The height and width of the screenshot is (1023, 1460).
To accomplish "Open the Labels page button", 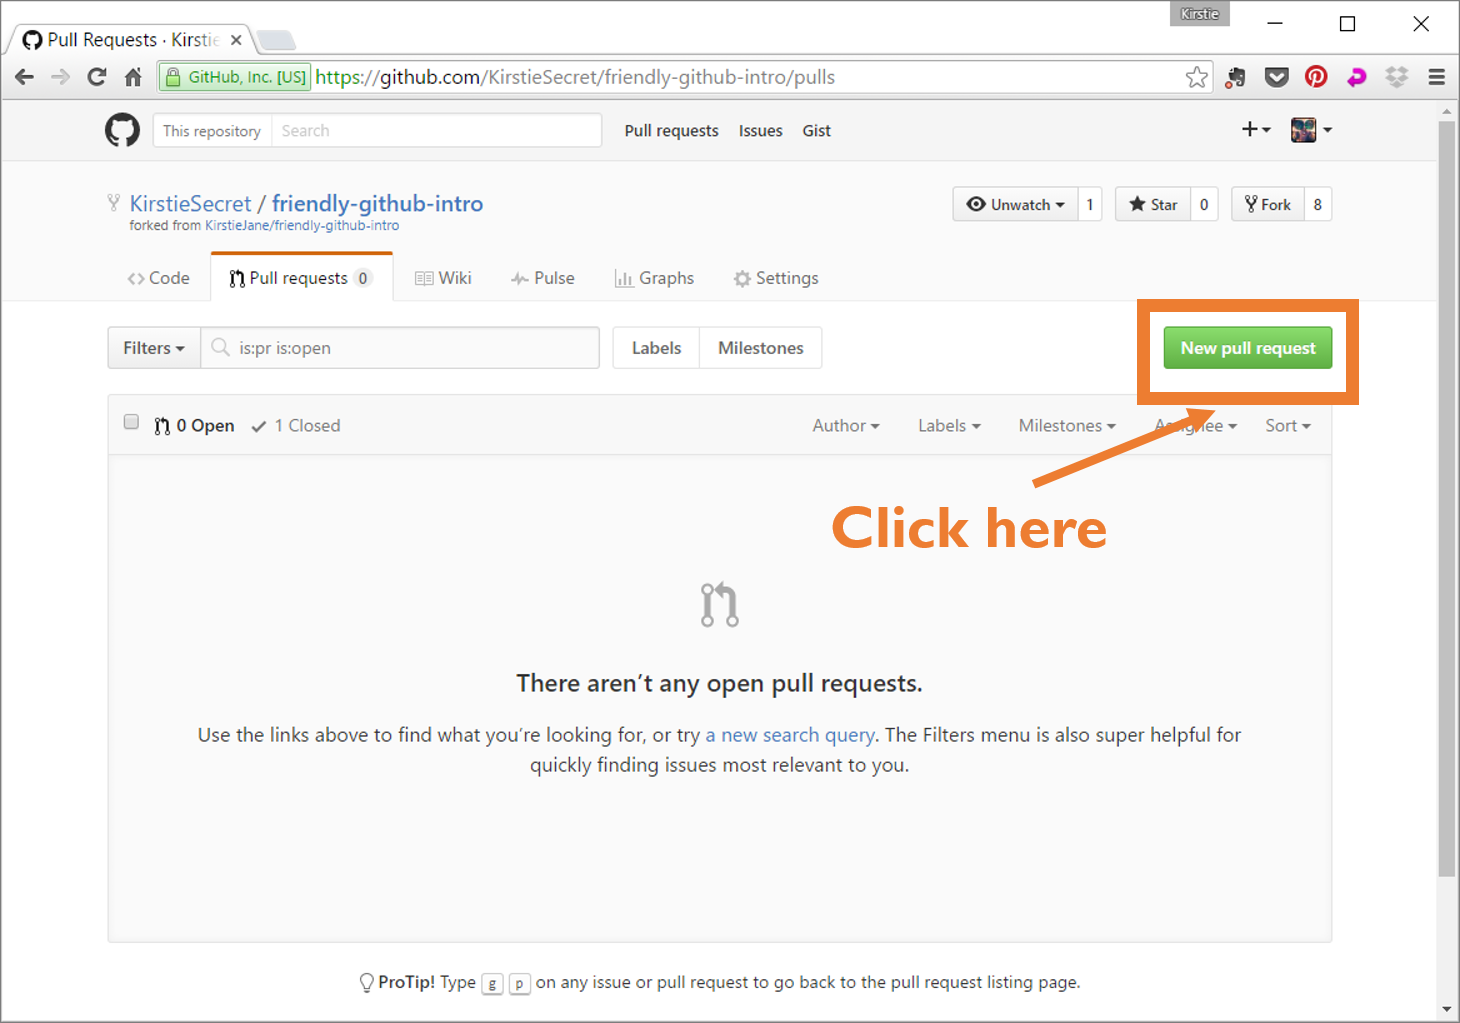I will point(656,348).
